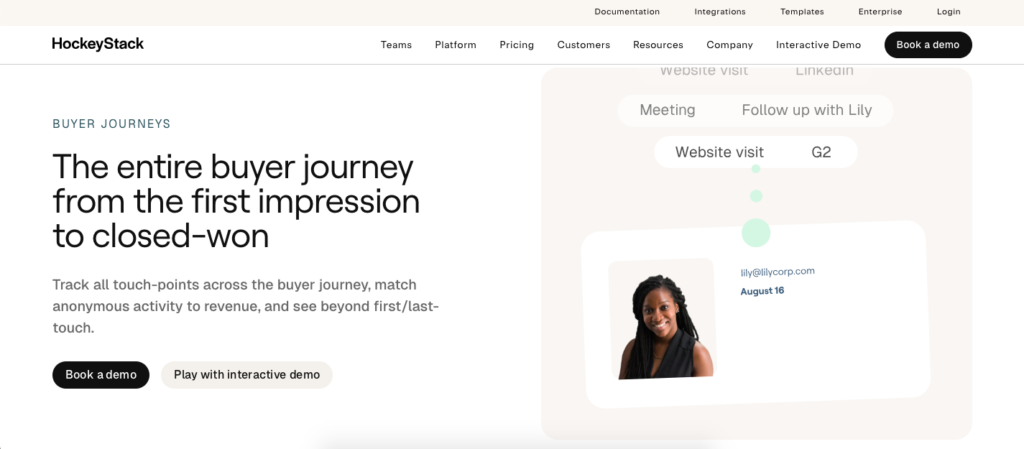Go to the Pricing page
Viewport: 1024px width, 449px height.
click(x=517, y=45)
